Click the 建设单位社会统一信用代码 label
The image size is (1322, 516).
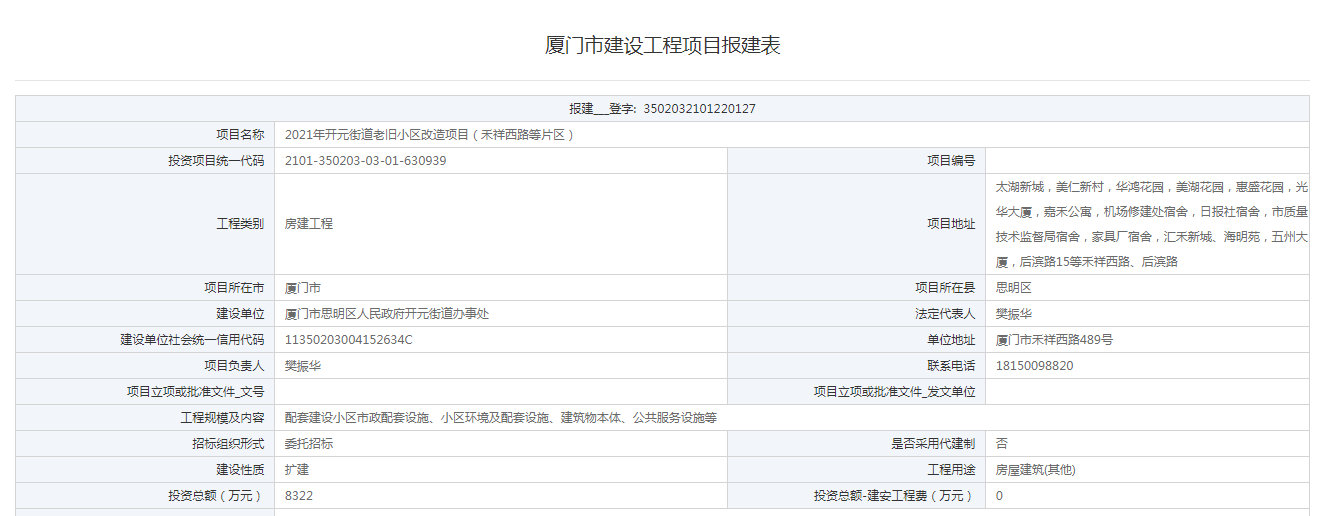pos(193,339)
